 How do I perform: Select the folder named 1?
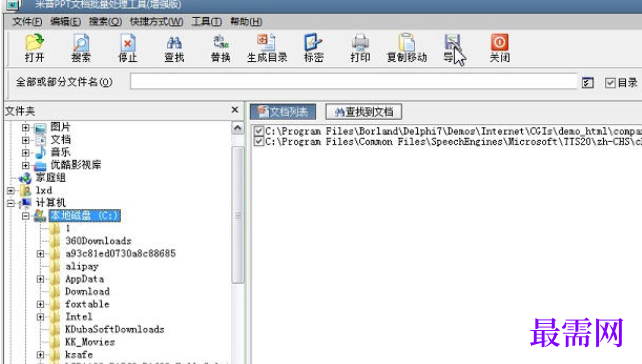coord(68,228)
